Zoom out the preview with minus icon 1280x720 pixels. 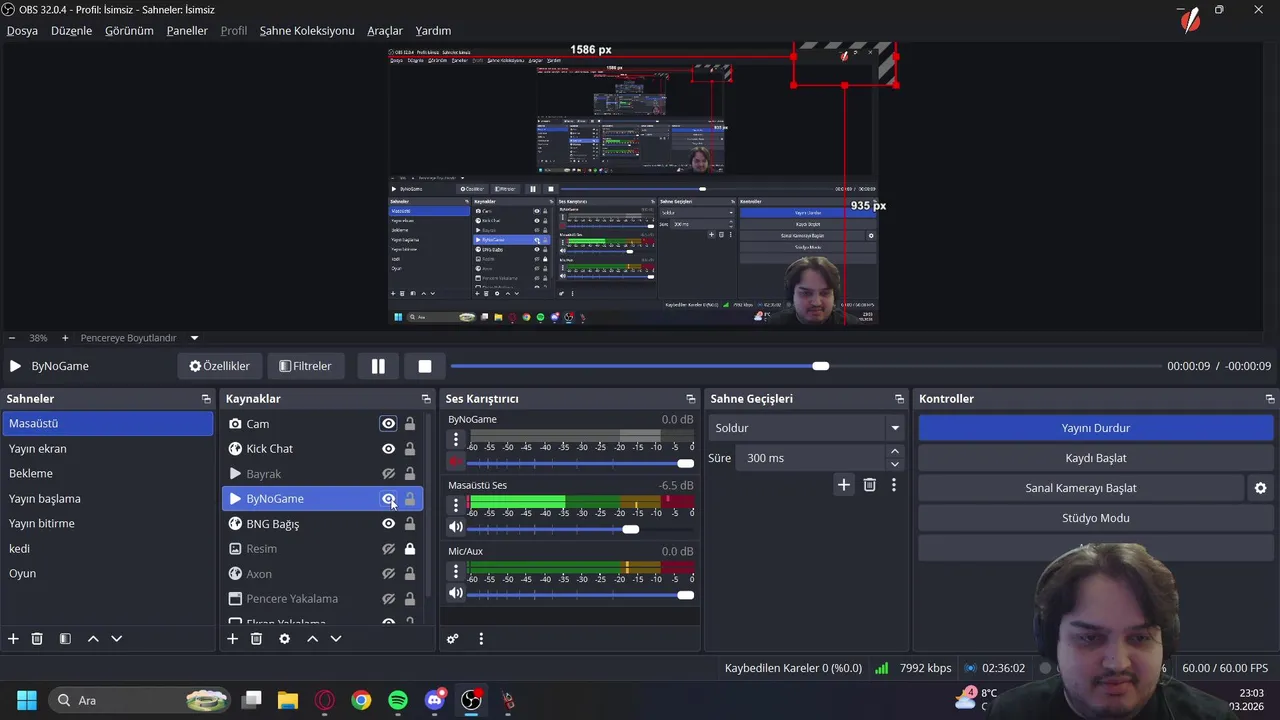tap(12, 338)
